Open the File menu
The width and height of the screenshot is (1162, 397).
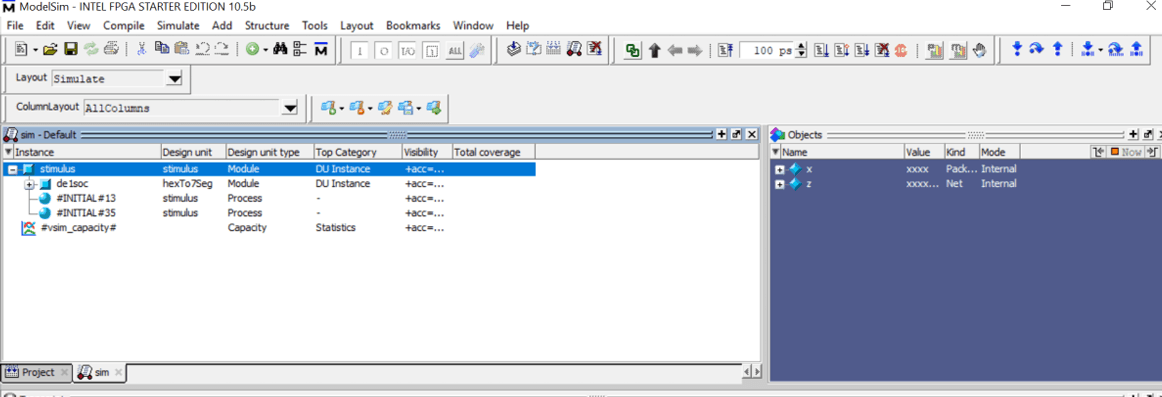15,25
